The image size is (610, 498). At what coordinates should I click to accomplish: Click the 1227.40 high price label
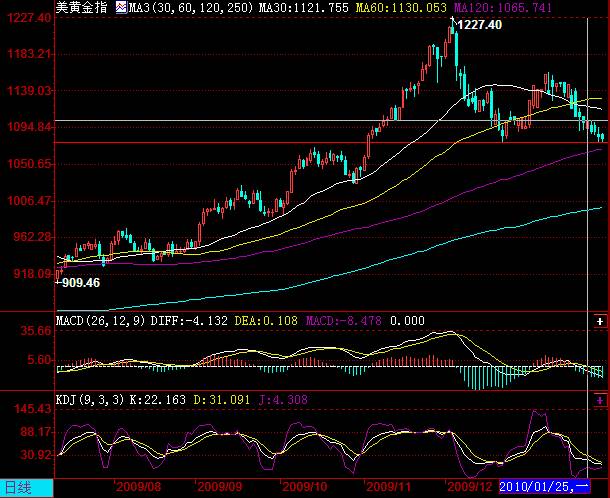(479, 25)
